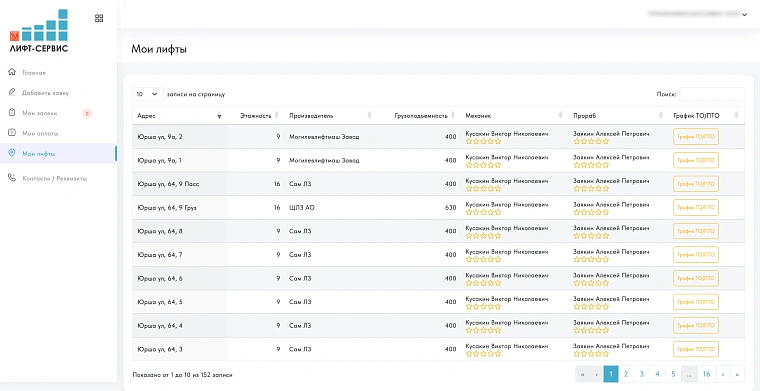Open График ТО/ПТО for Юрша ул, 64, 4

coord(696,326)
